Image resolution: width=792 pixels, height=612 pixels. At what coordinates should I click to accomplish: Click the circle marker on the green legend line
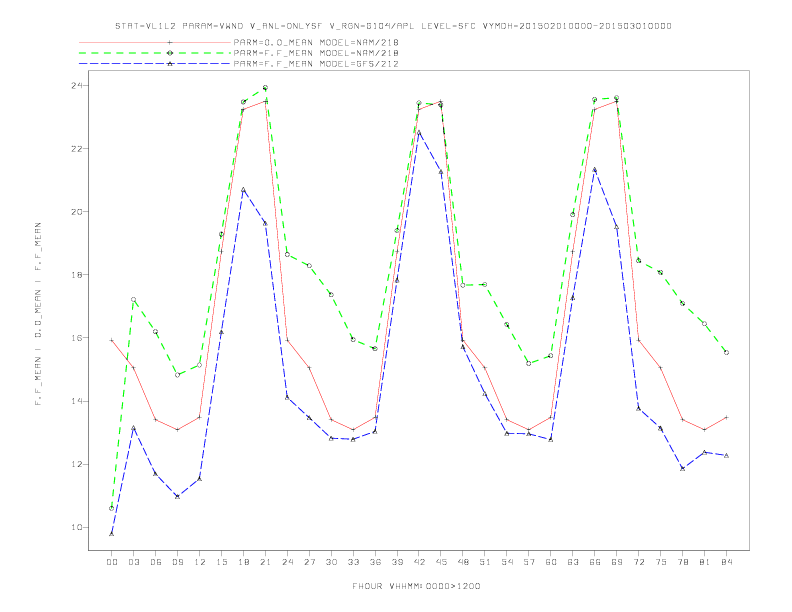[170, 53]
